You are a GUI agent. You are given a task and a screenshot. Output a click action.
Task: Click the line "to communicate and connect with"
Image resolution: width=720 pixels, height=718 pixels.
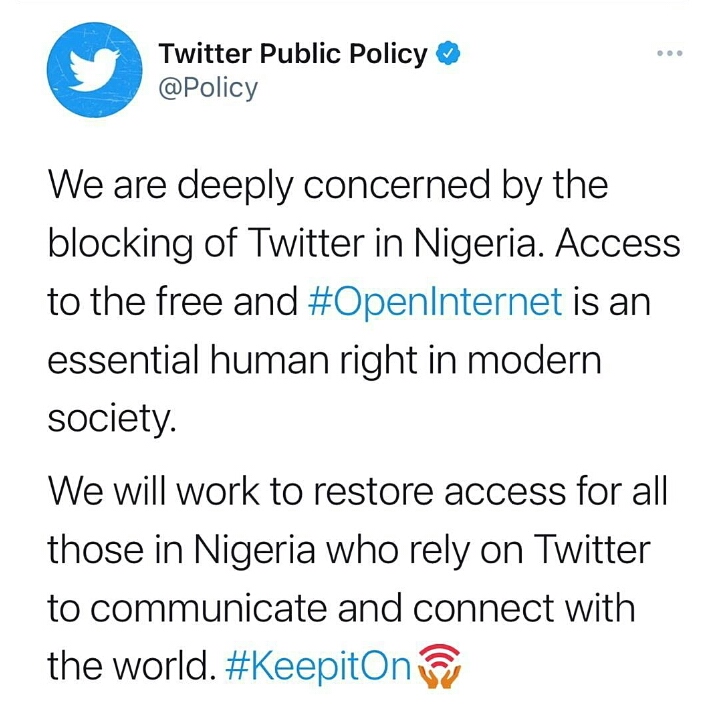[341, 607]
